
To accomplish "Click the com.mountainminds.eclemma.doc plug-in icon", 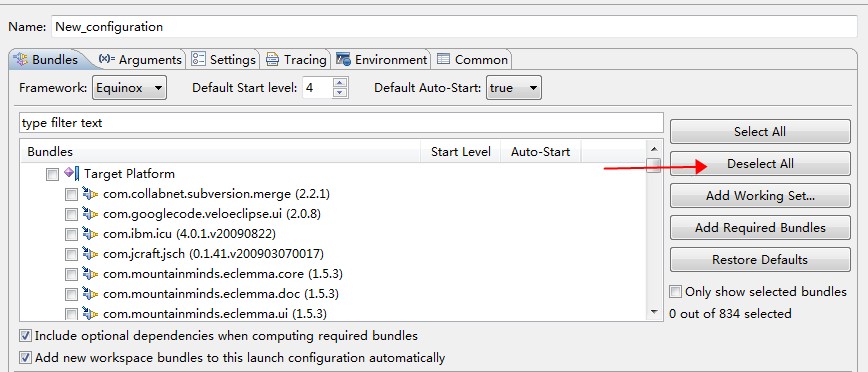I will coord(90,293).
